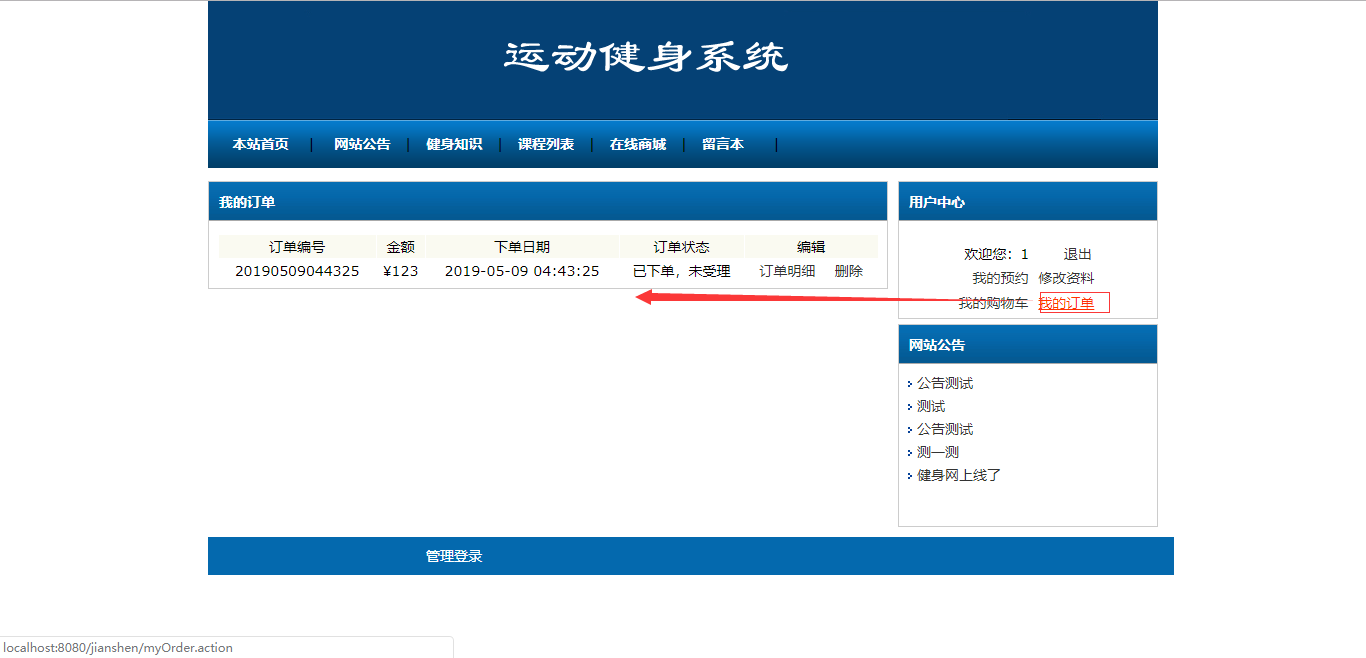Open 在线商城 navigation item
Screen dimensions: 1366x658
638,144
